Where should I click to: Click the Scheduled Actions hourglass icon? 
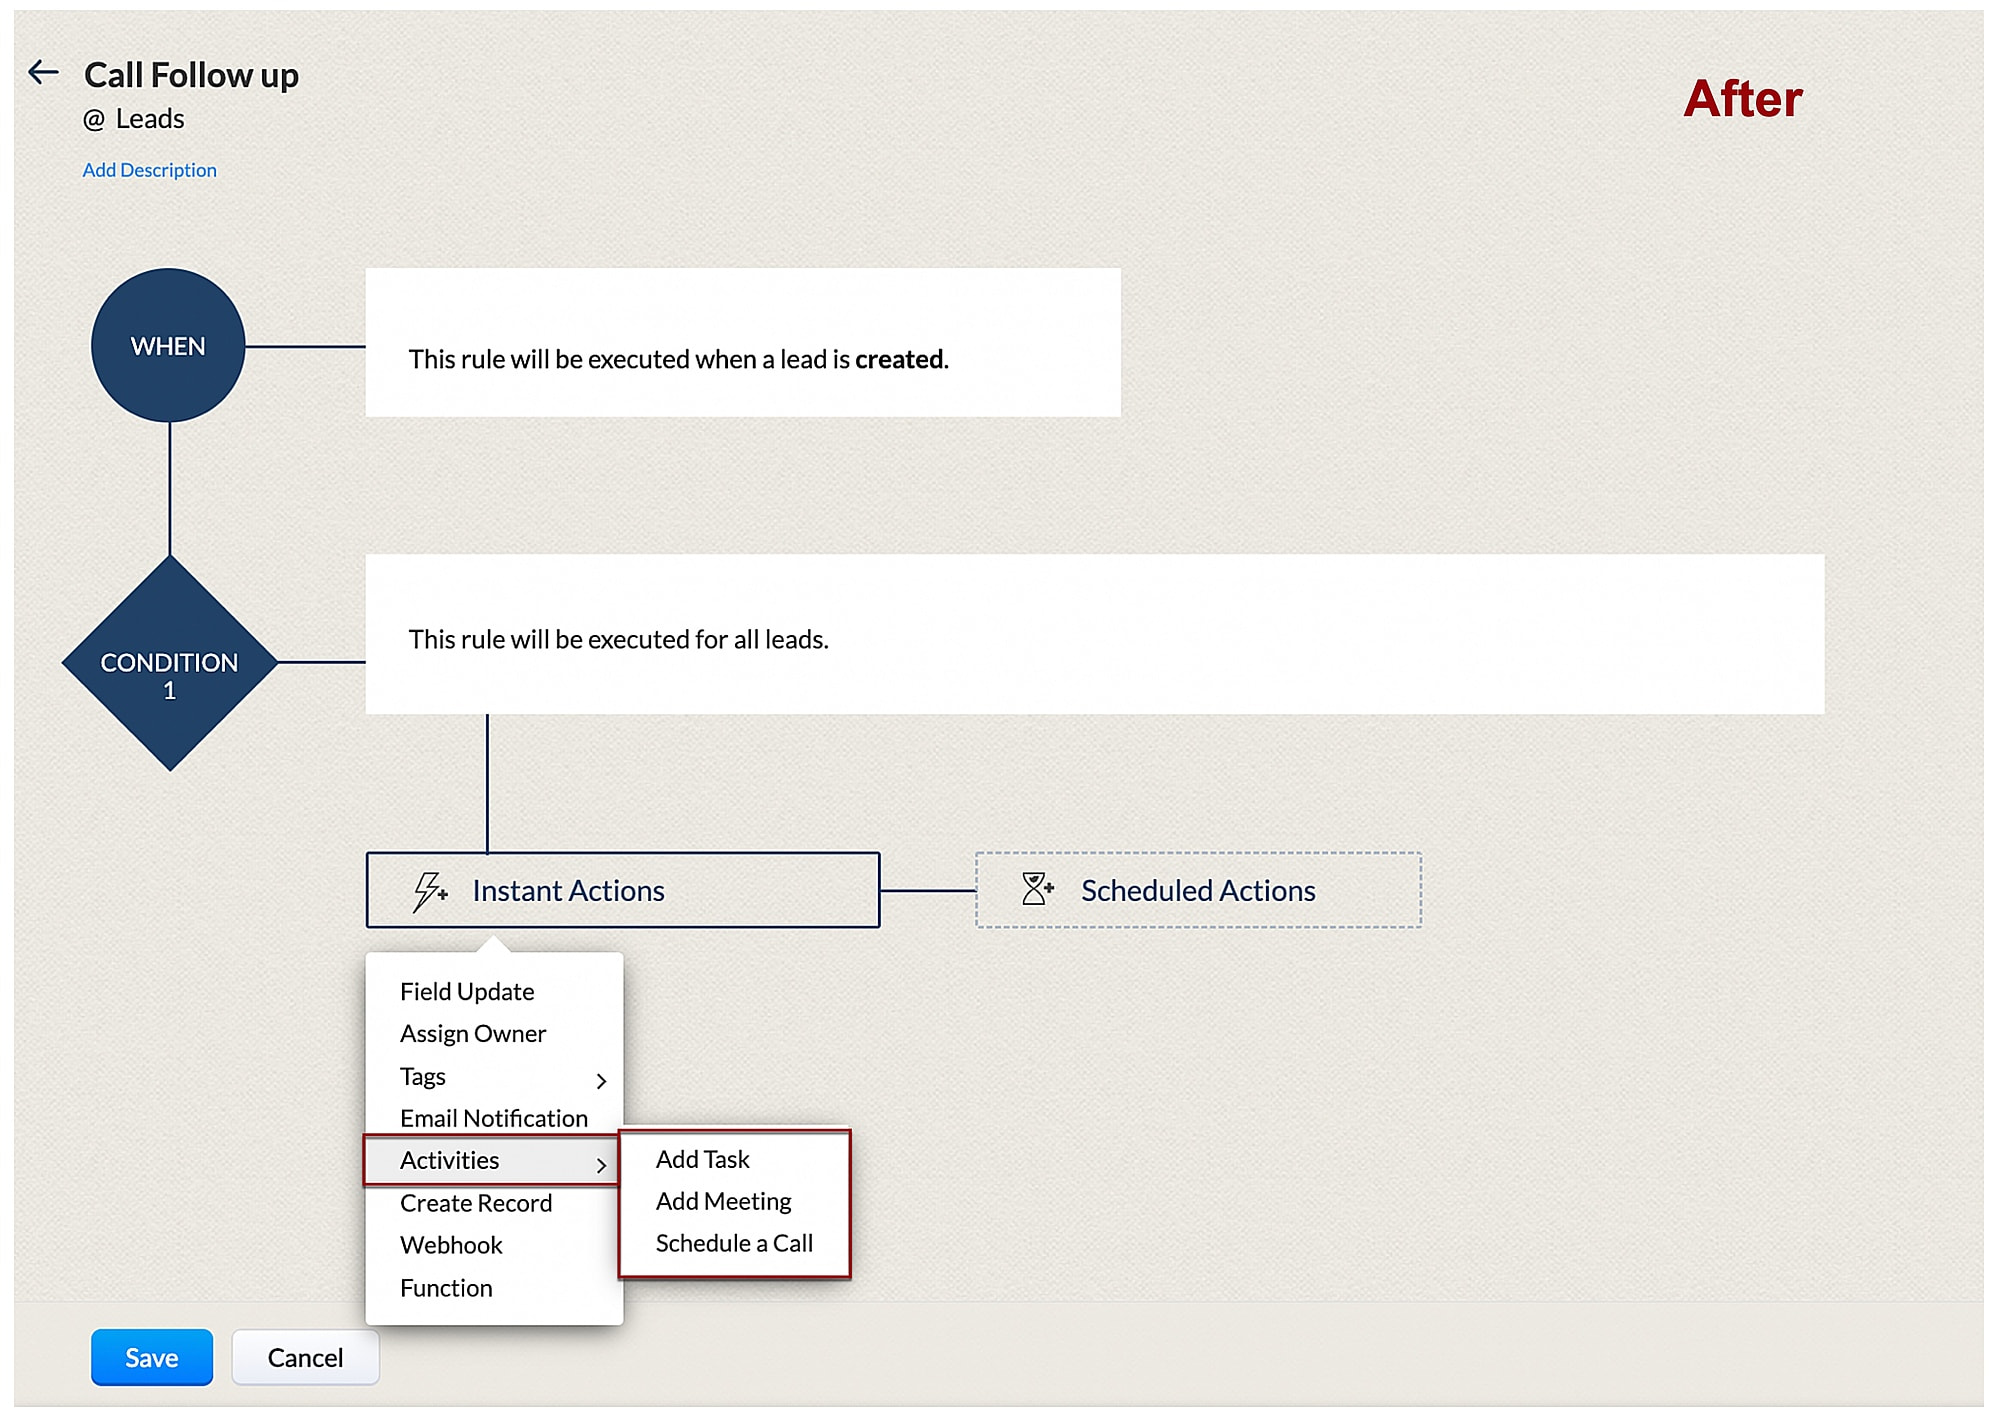1037,888
